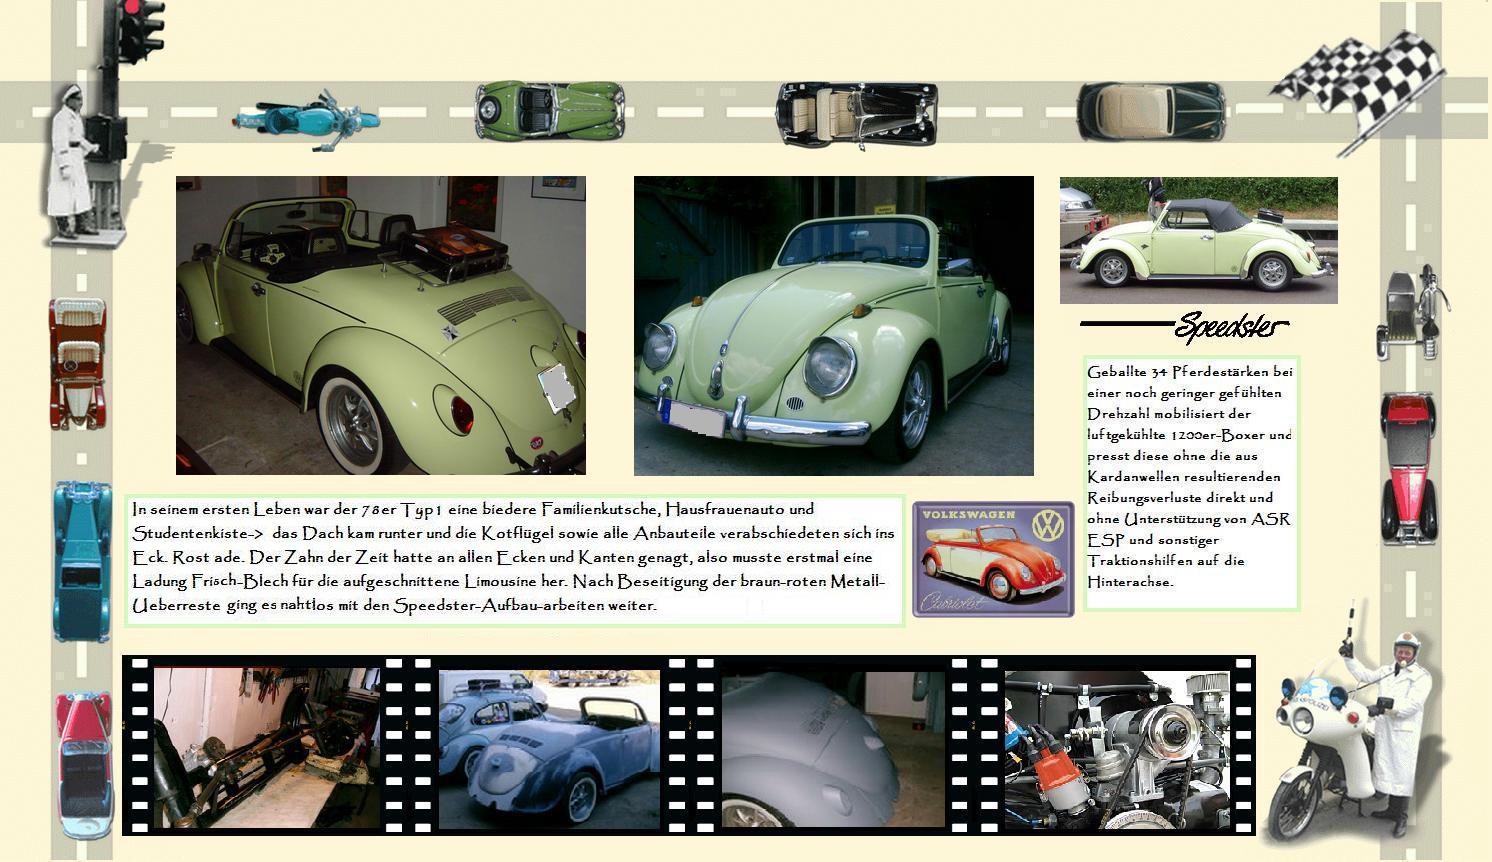The width and height of the screenshot is (1492, 862).
Task: Click the Speedster heading
Action: pyautogui.click(x=1230, y=326)
